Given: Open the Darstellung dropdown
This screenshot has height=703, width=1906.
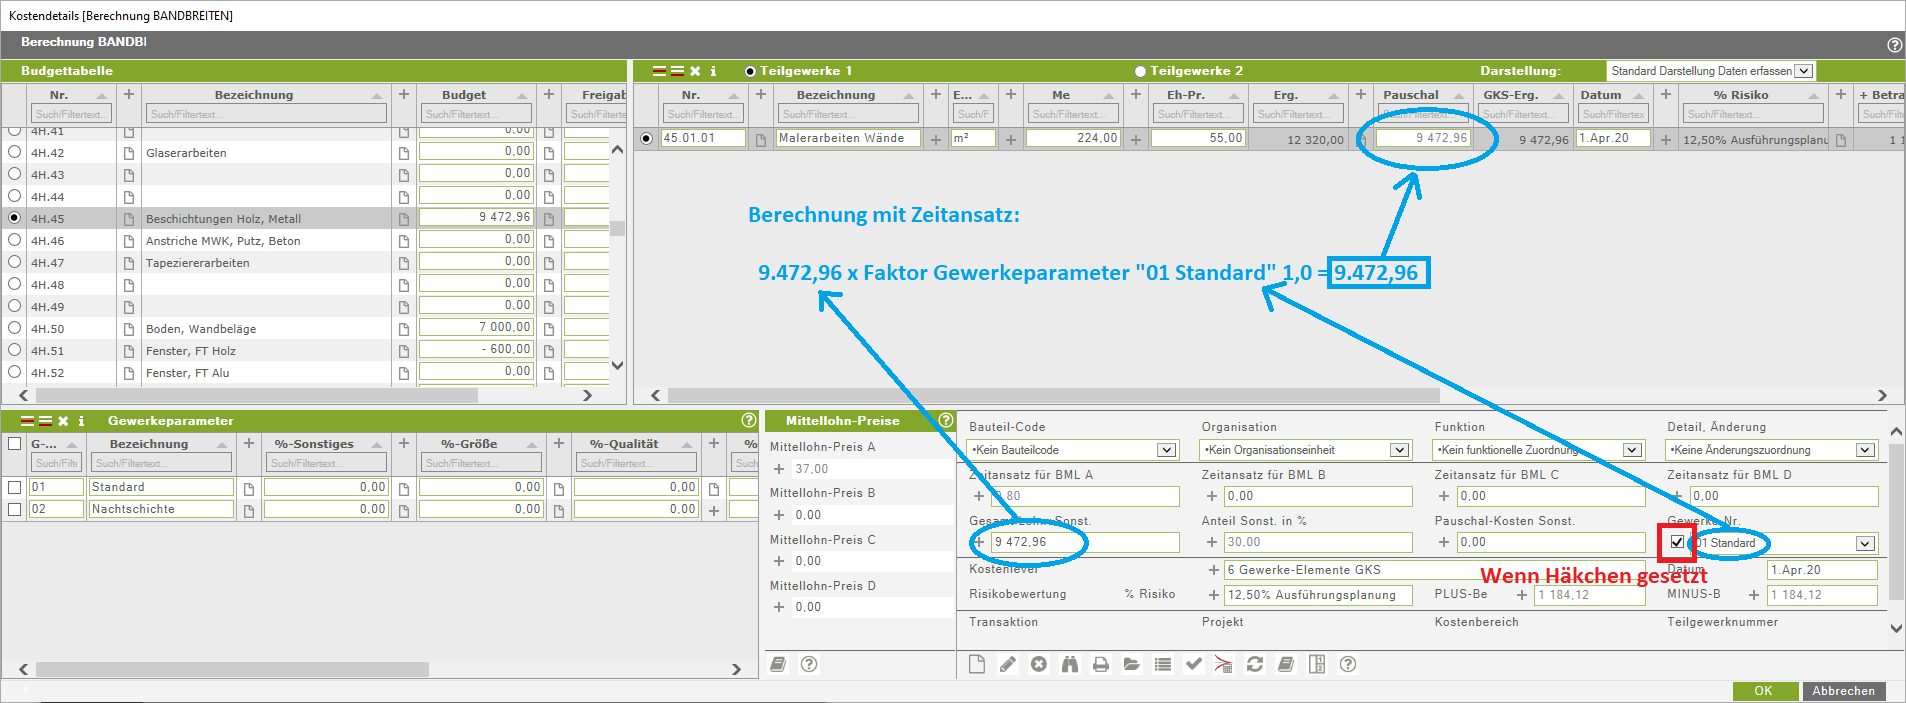Looking at the screenshot, I should click(x=1803, y=71).
